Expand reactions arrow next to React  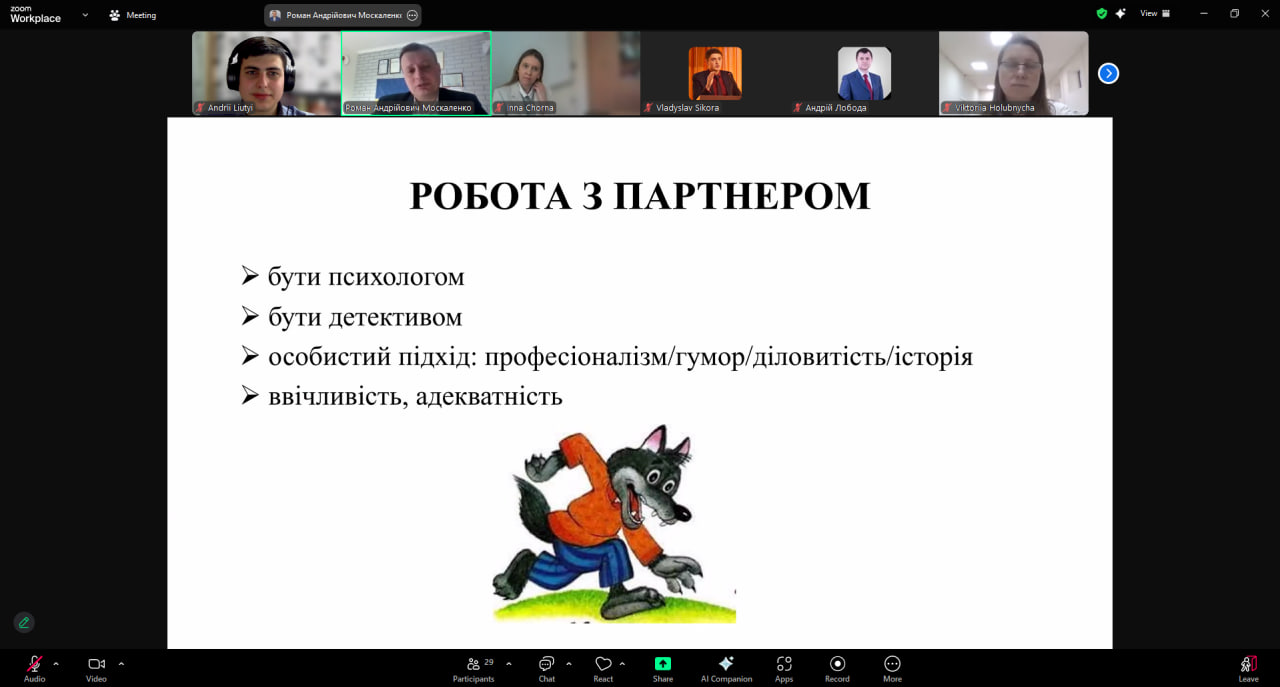622,663
